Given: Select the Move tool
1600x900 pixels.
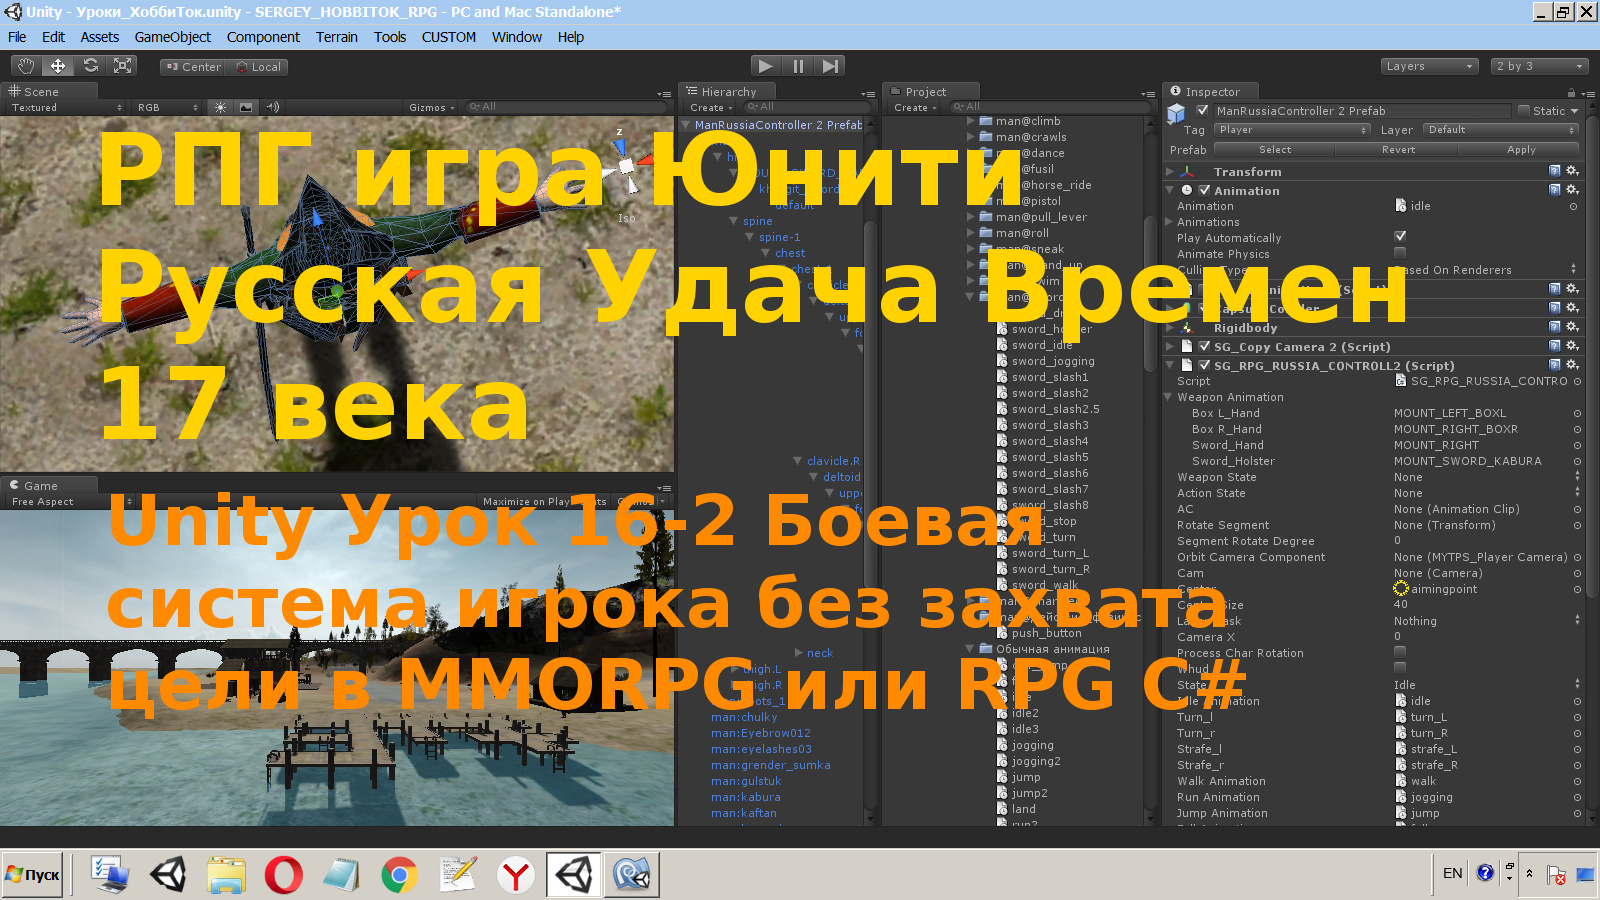Looking at the screenshot, I should click(x=58, y=66).
